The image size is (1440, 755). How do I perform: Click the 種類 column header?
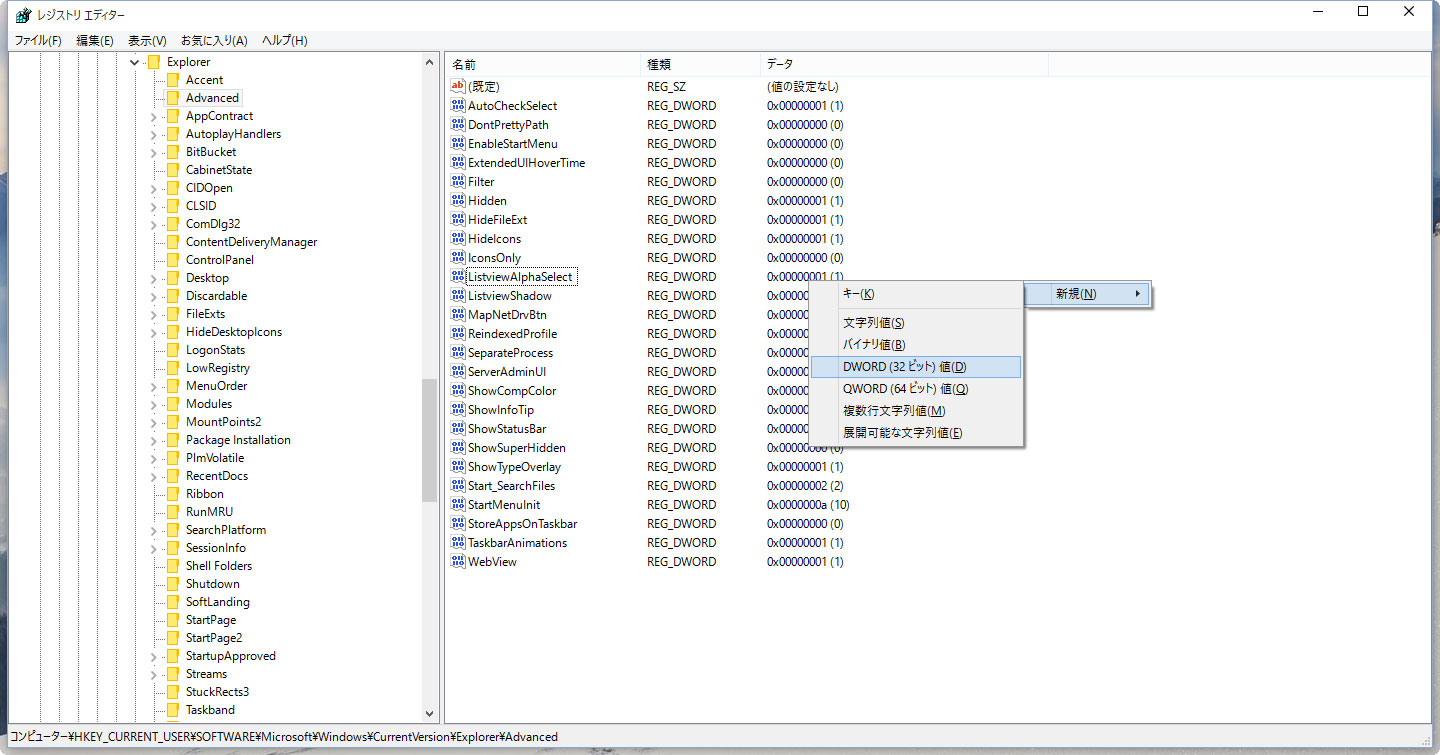[698, 64]
